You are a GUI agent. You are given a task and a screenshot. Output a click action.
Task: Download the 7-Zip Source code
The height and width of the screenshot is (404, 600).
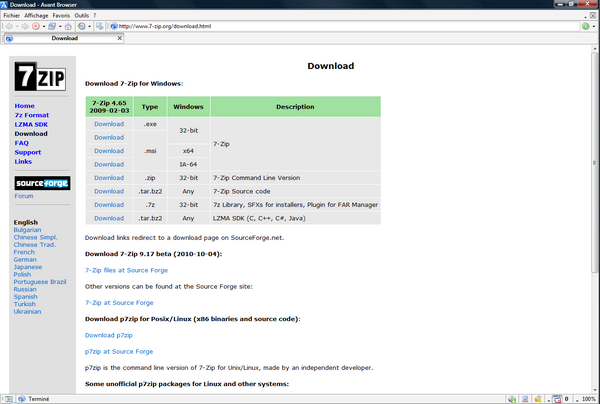(109, 191)
